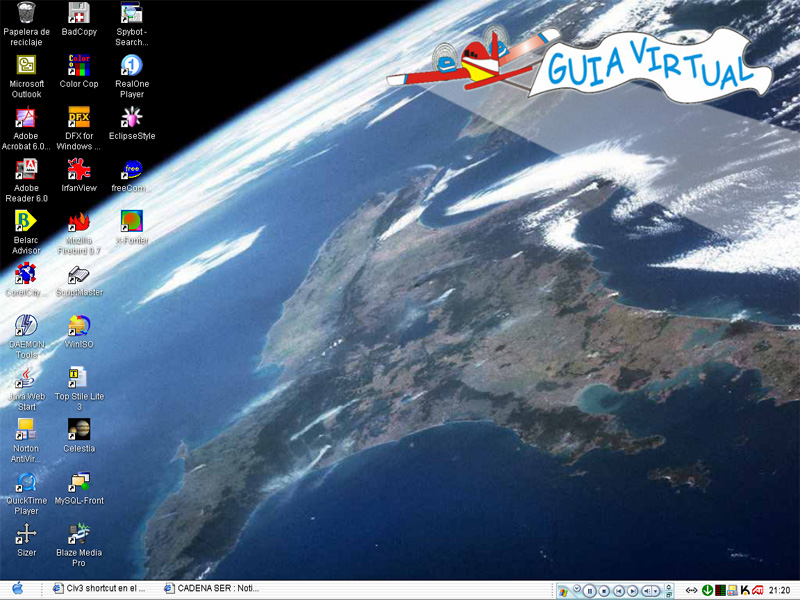Image resolution: width=800 pixels, height=600 pixels.
Task: Skip to next track in media toolbar
Action: click(634, 591)
